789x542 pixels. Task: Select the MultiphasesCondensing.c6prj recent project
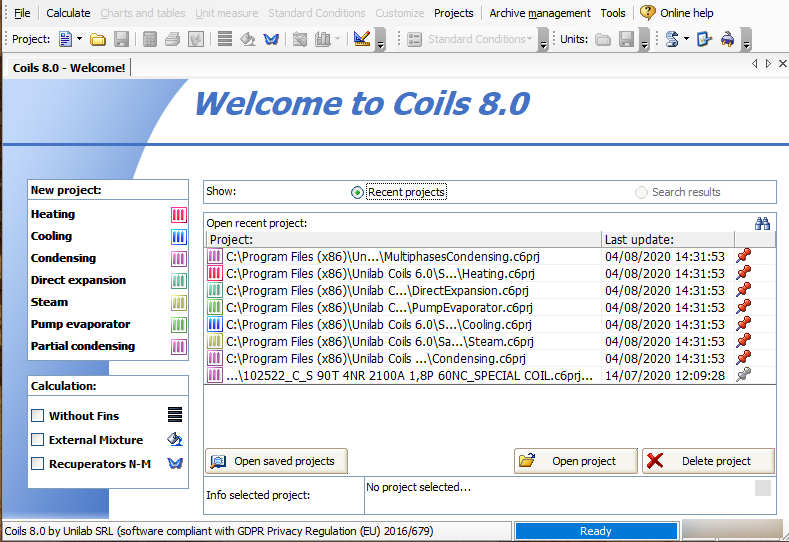[x=490, y=257]
